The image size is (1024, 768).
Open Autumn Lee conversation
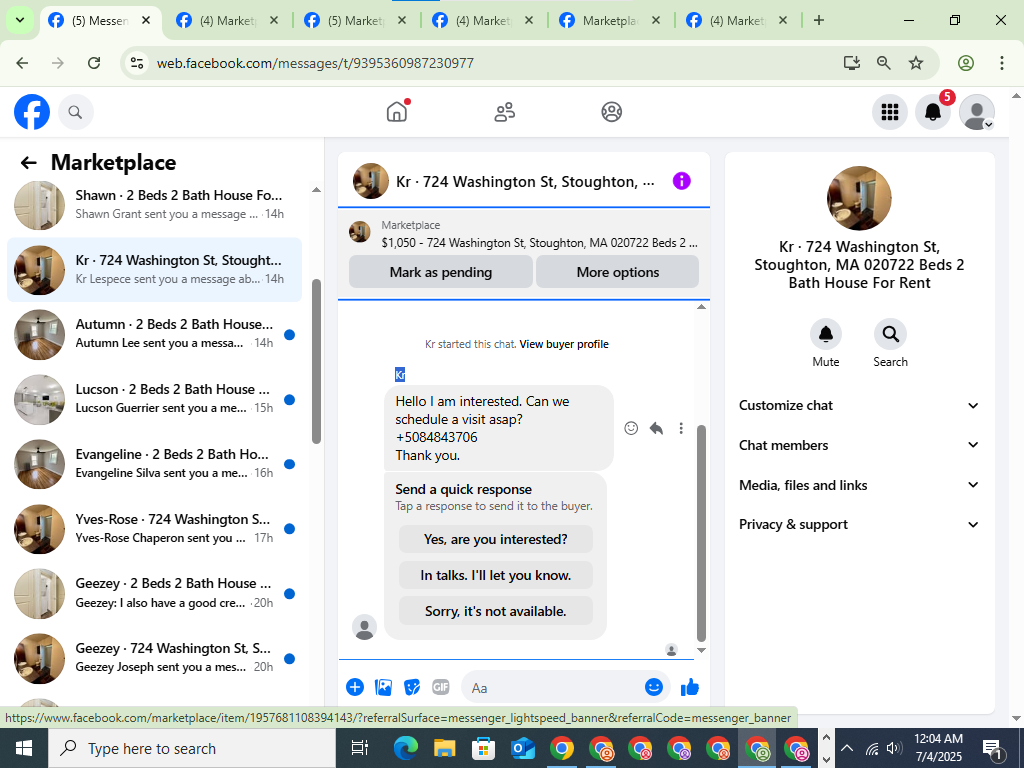click(x=155, y=334)
